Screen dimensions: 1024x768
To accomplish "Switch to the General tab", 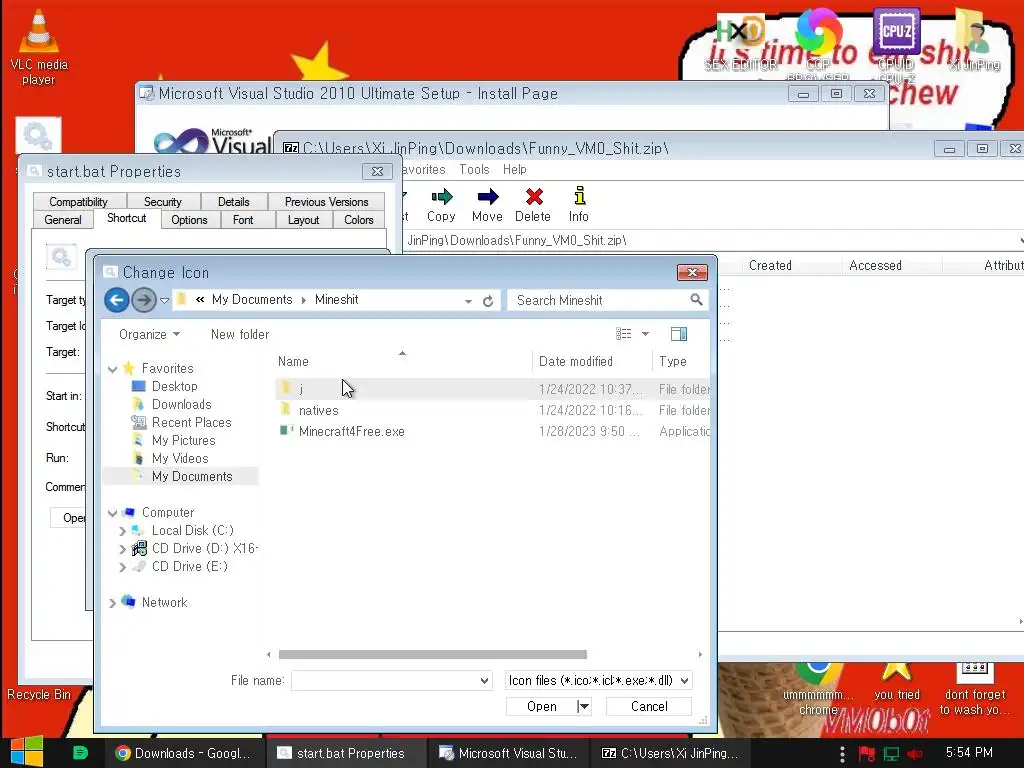I will click(x=63, y=220).
